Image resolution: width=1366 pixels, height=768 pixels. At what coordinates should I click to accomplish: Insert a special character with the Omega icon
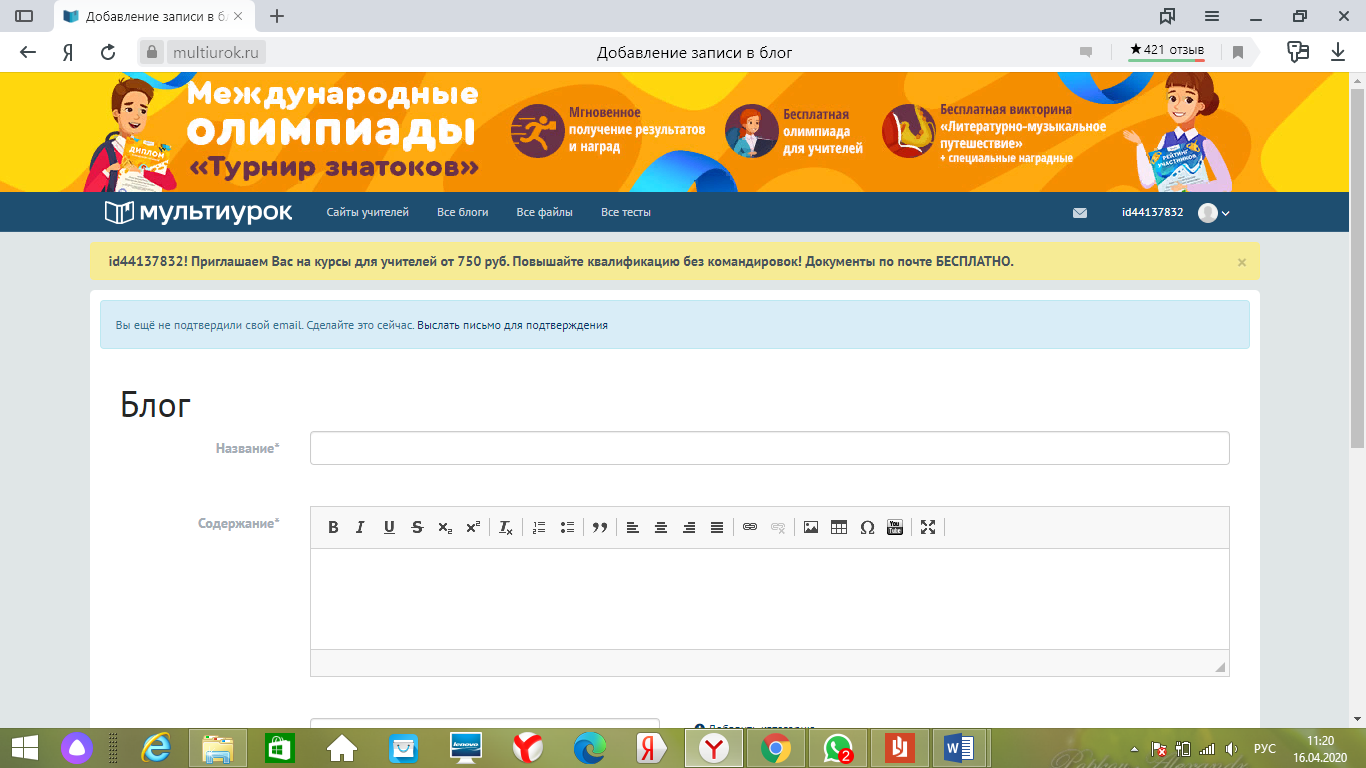[x=867, y=527]
